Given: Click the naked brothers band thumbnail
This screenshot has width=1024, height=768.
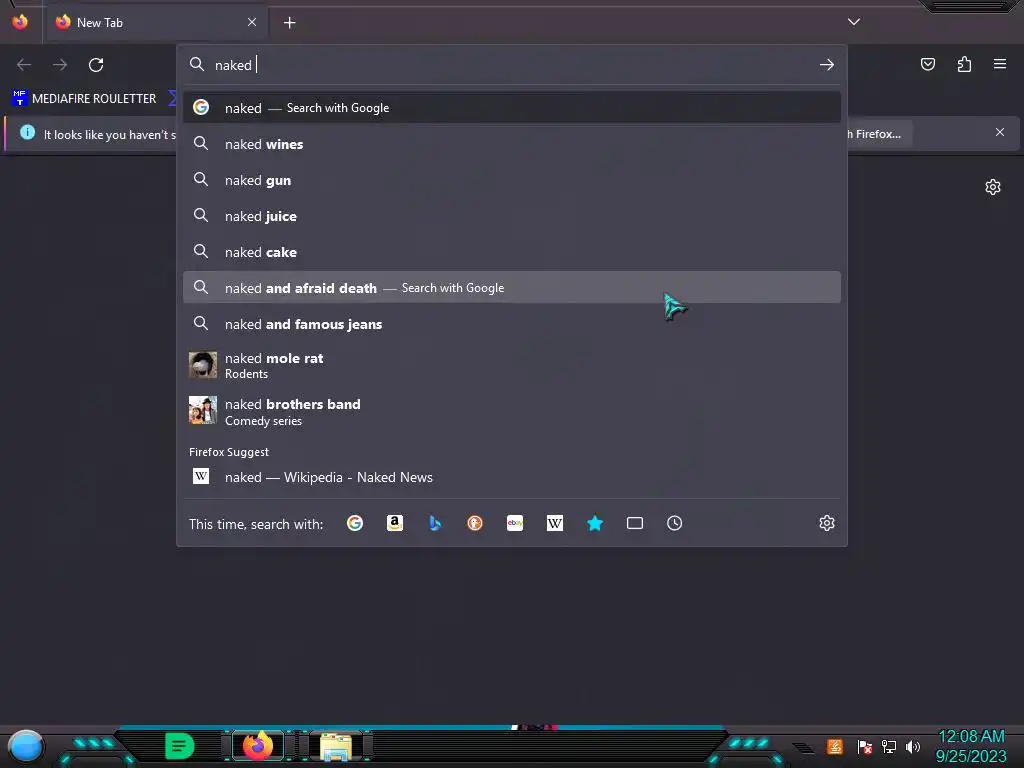Looking at the screenshot, I should click(202, 410).
